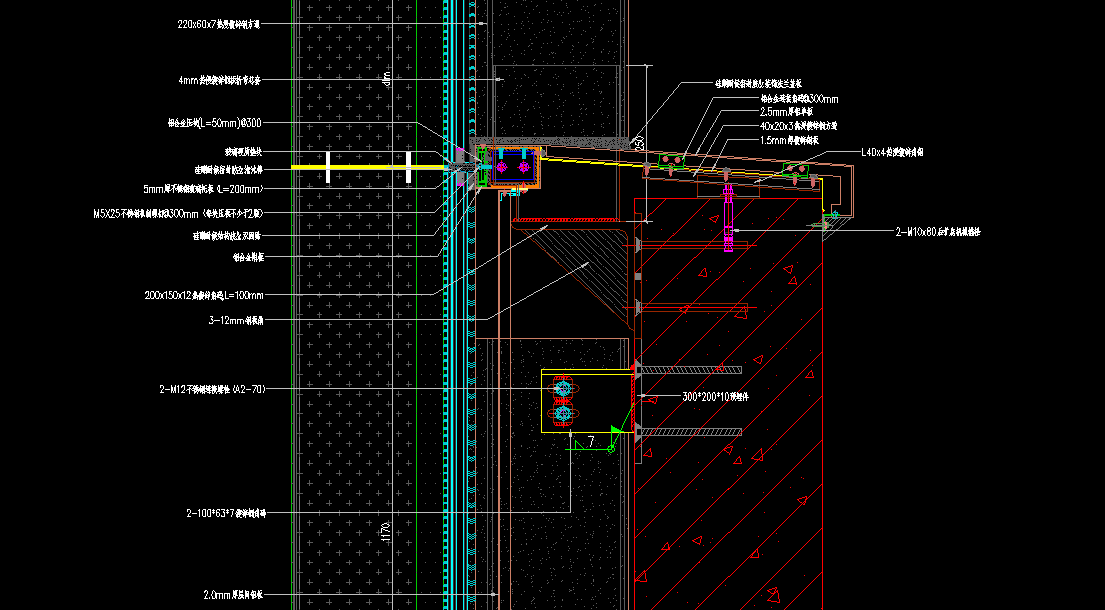The image size is (1105, 610).
Task: Select the 1.5mm annotation label
Action: [795, 140]
